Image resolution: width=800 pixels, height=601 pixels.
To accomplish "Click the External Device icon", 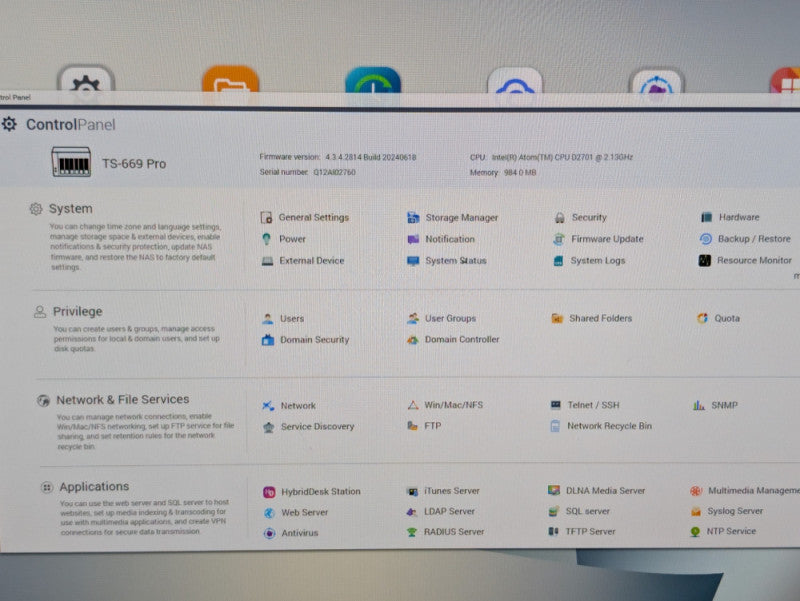I will coord(267,261).
